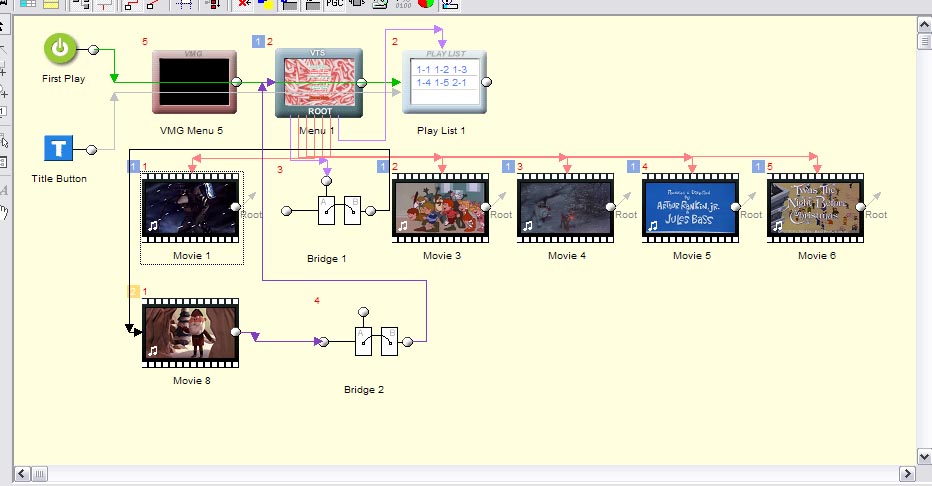This screenshot has width=932, height=486.
Task: Click the yellow VTS 2 badge above Movie 8
Action: click(133, 292)
